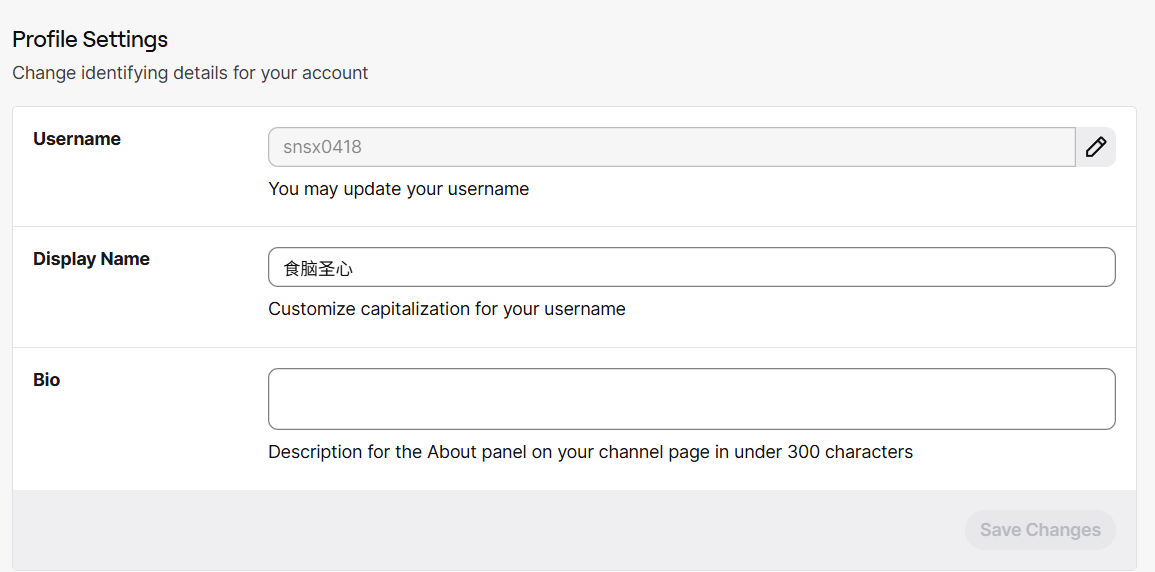Click the 食脑圣心 text in Display Name

[318, 268]
